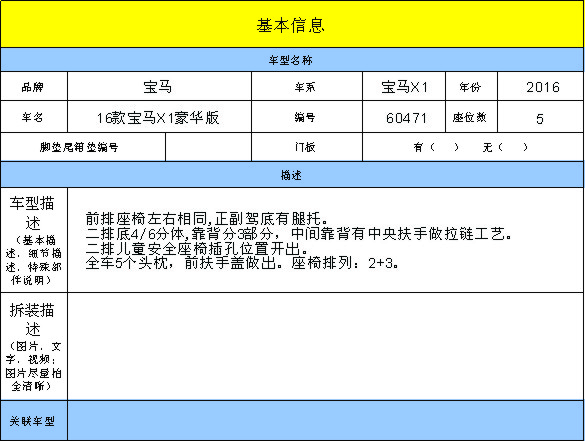The height and width of the screenshot is (441, 585).
Task: Click the 车型描述 description text area
Action: pyautogui.click(x=325, y=240)
